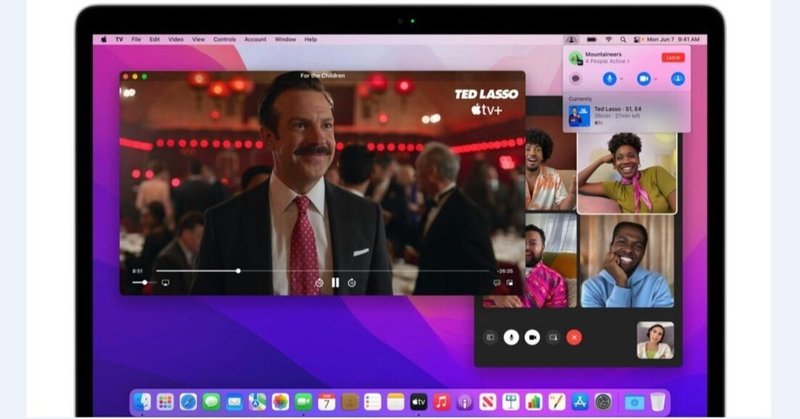
Task: Open Reminders from the Dock
Action: 372,402
